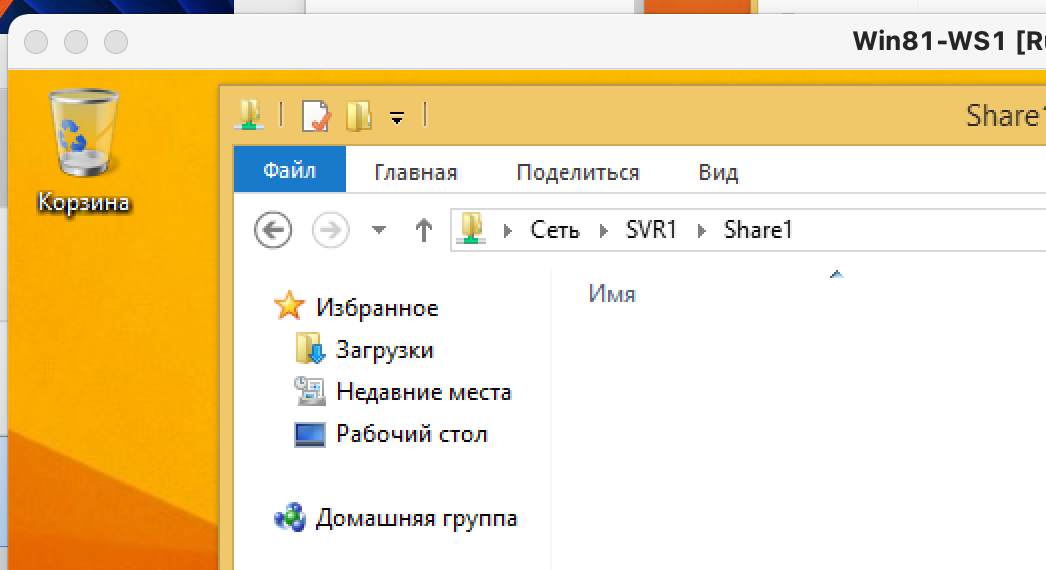Open the recent locations dropdown arrow

coord(379,230)
